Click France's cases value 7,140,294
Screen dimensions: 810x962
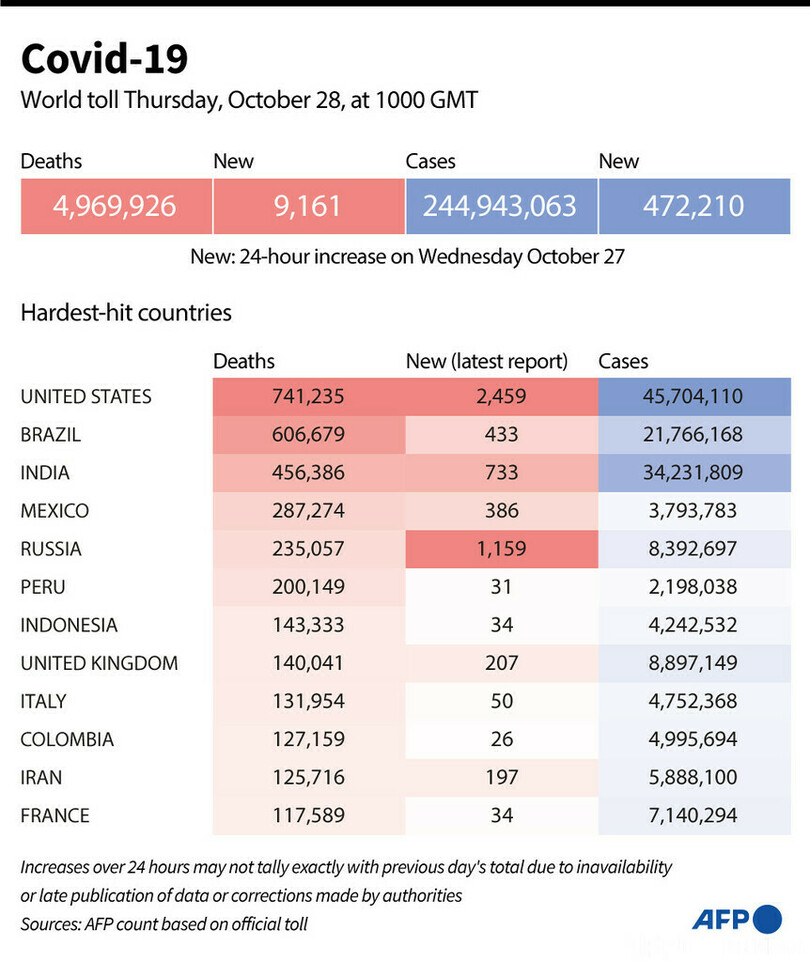click(x=694, y=815)
